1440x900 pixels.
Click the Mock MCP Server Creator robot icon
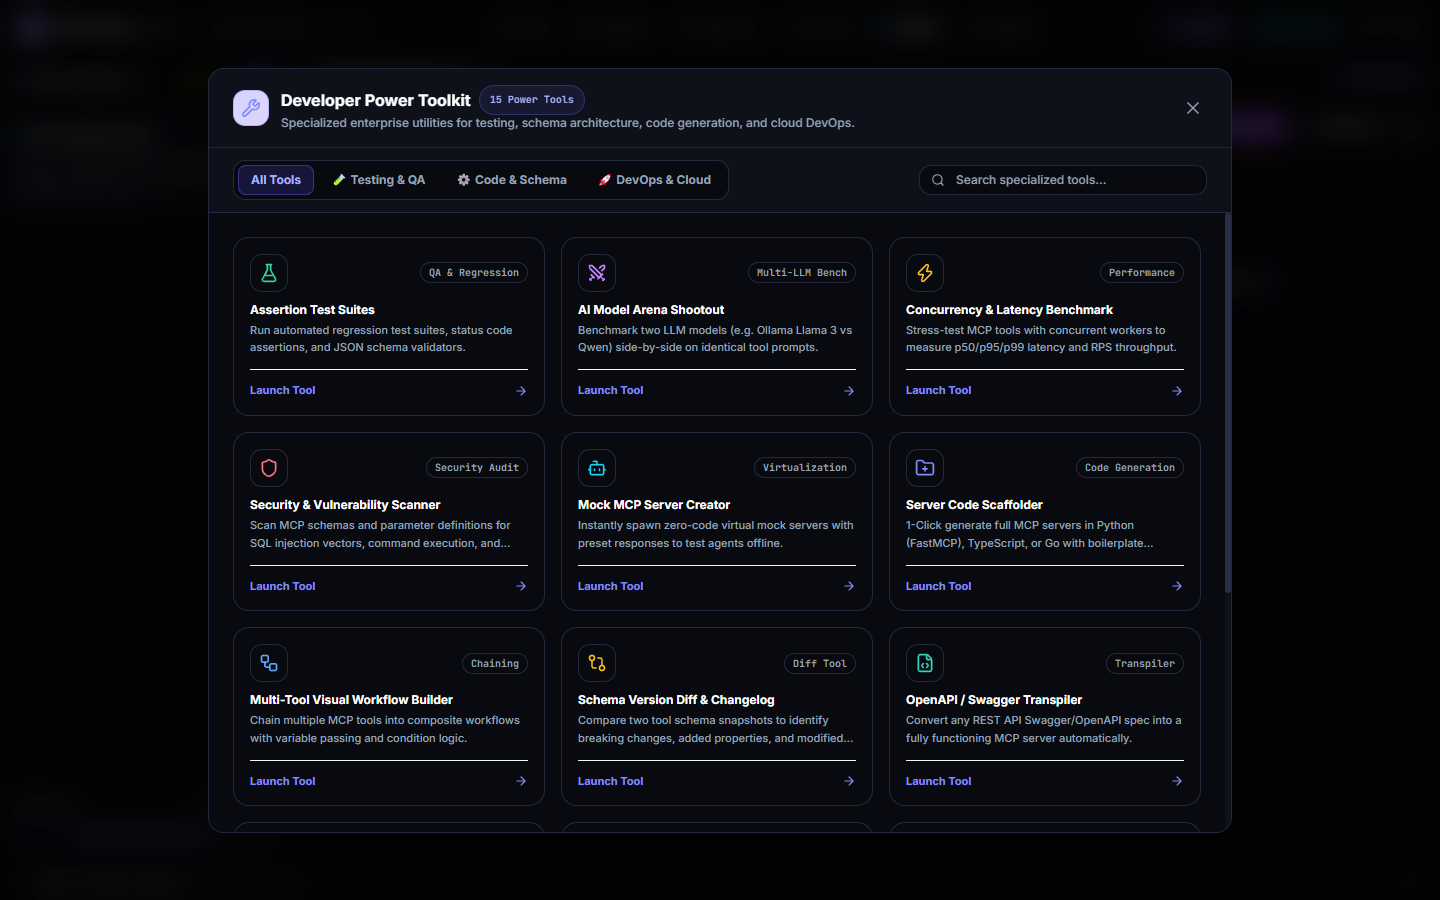[597, 468]
